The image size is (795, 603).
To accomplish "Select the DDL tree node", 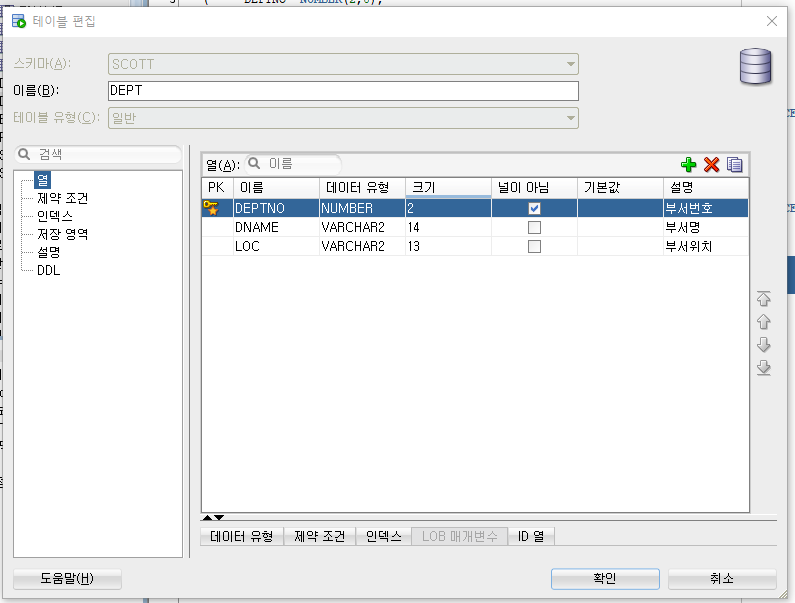I will tap(49, 270).
